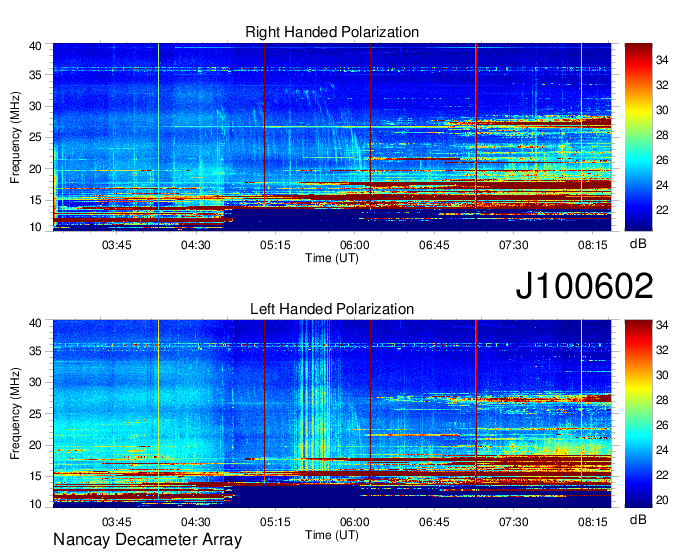This screenshot has height=552, width=680.
Task: Click 08:15 tick on left-handed time axis
Action: coord(593,522)
